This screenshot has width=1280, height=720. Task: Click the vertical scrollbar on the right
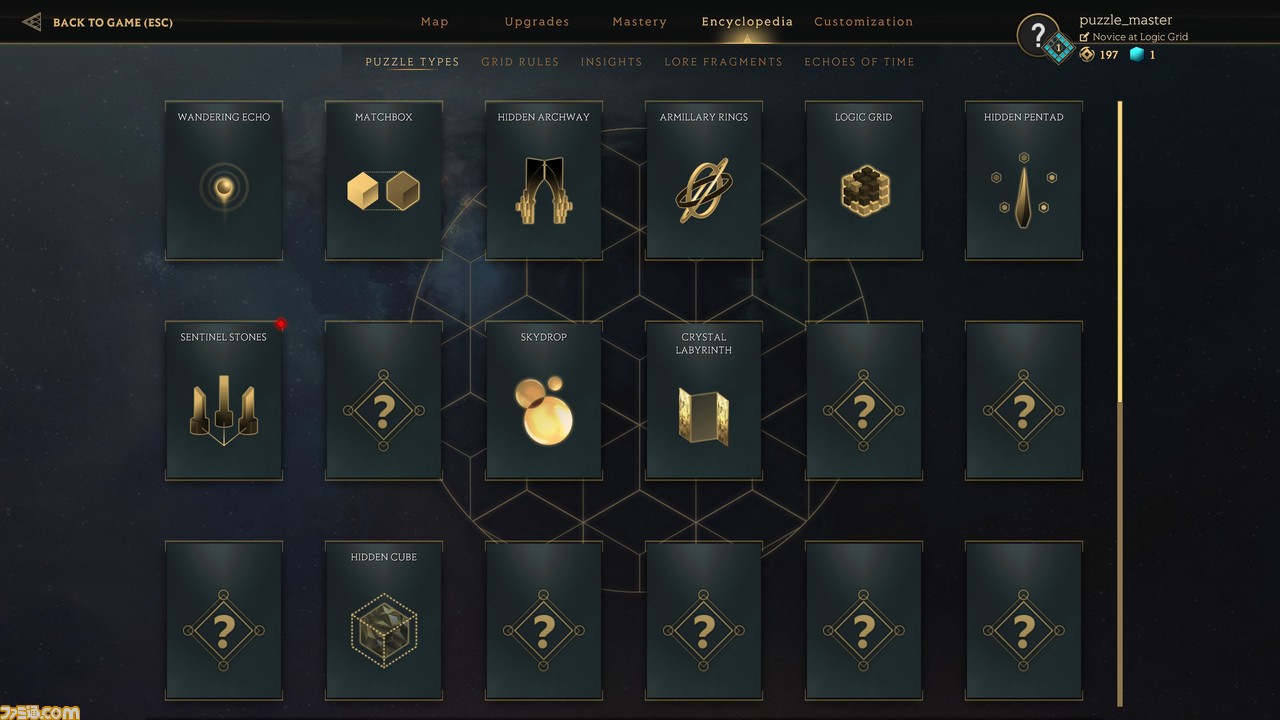pyautogui.click(x=1120, y=400)
